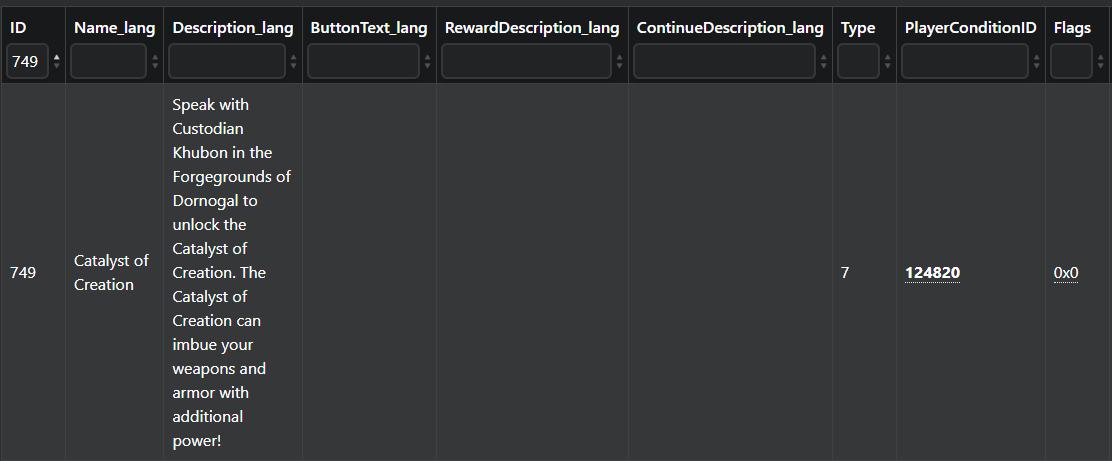Focus the Flags filter input
Image resolution: width=1112 pixels, height=461 pixels.
[1071, 61]
